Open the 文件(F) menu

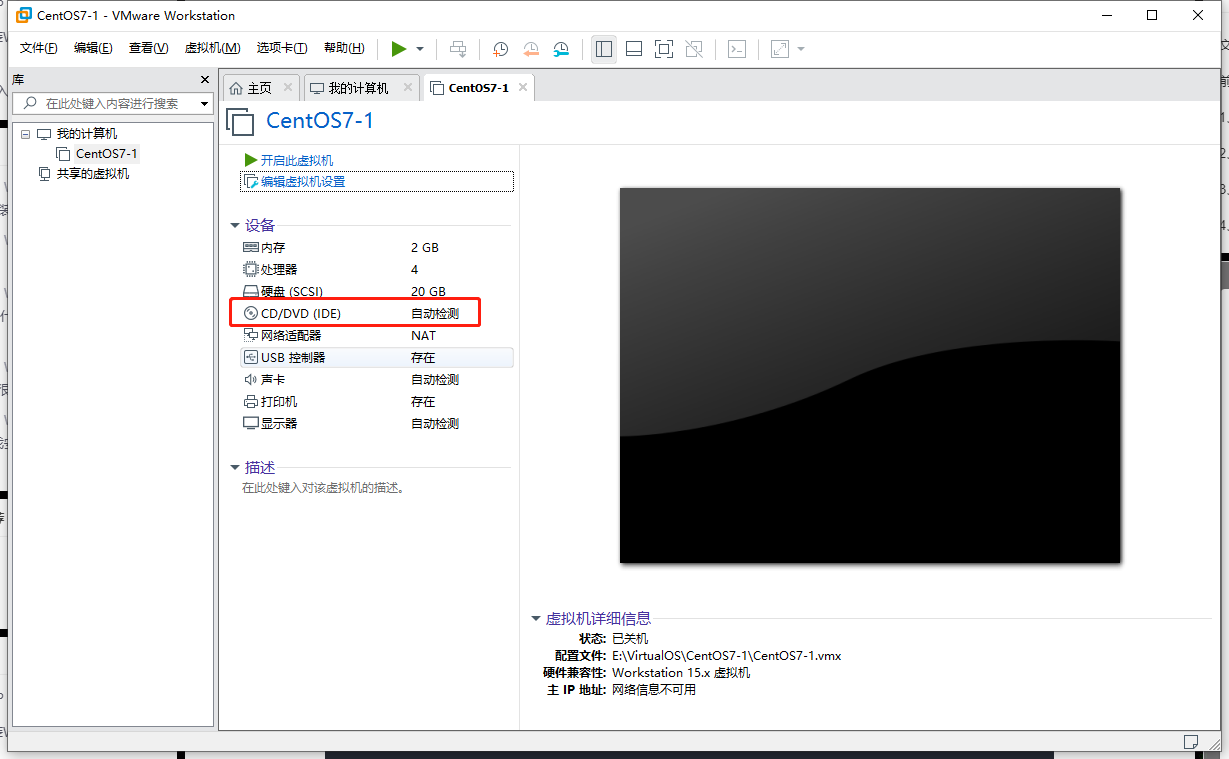pyautogui.click(x=39, y=48)
